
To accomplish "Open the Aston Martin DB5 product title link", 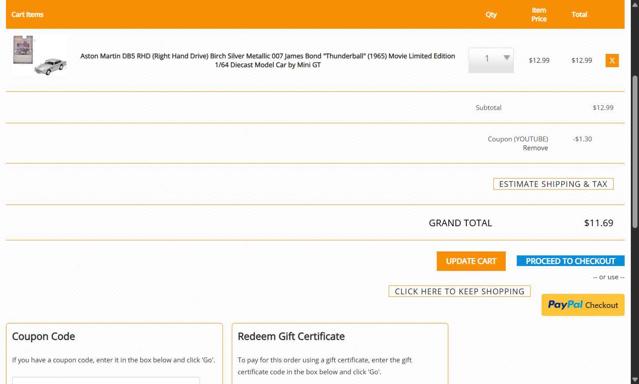I will tap(267, 60).
